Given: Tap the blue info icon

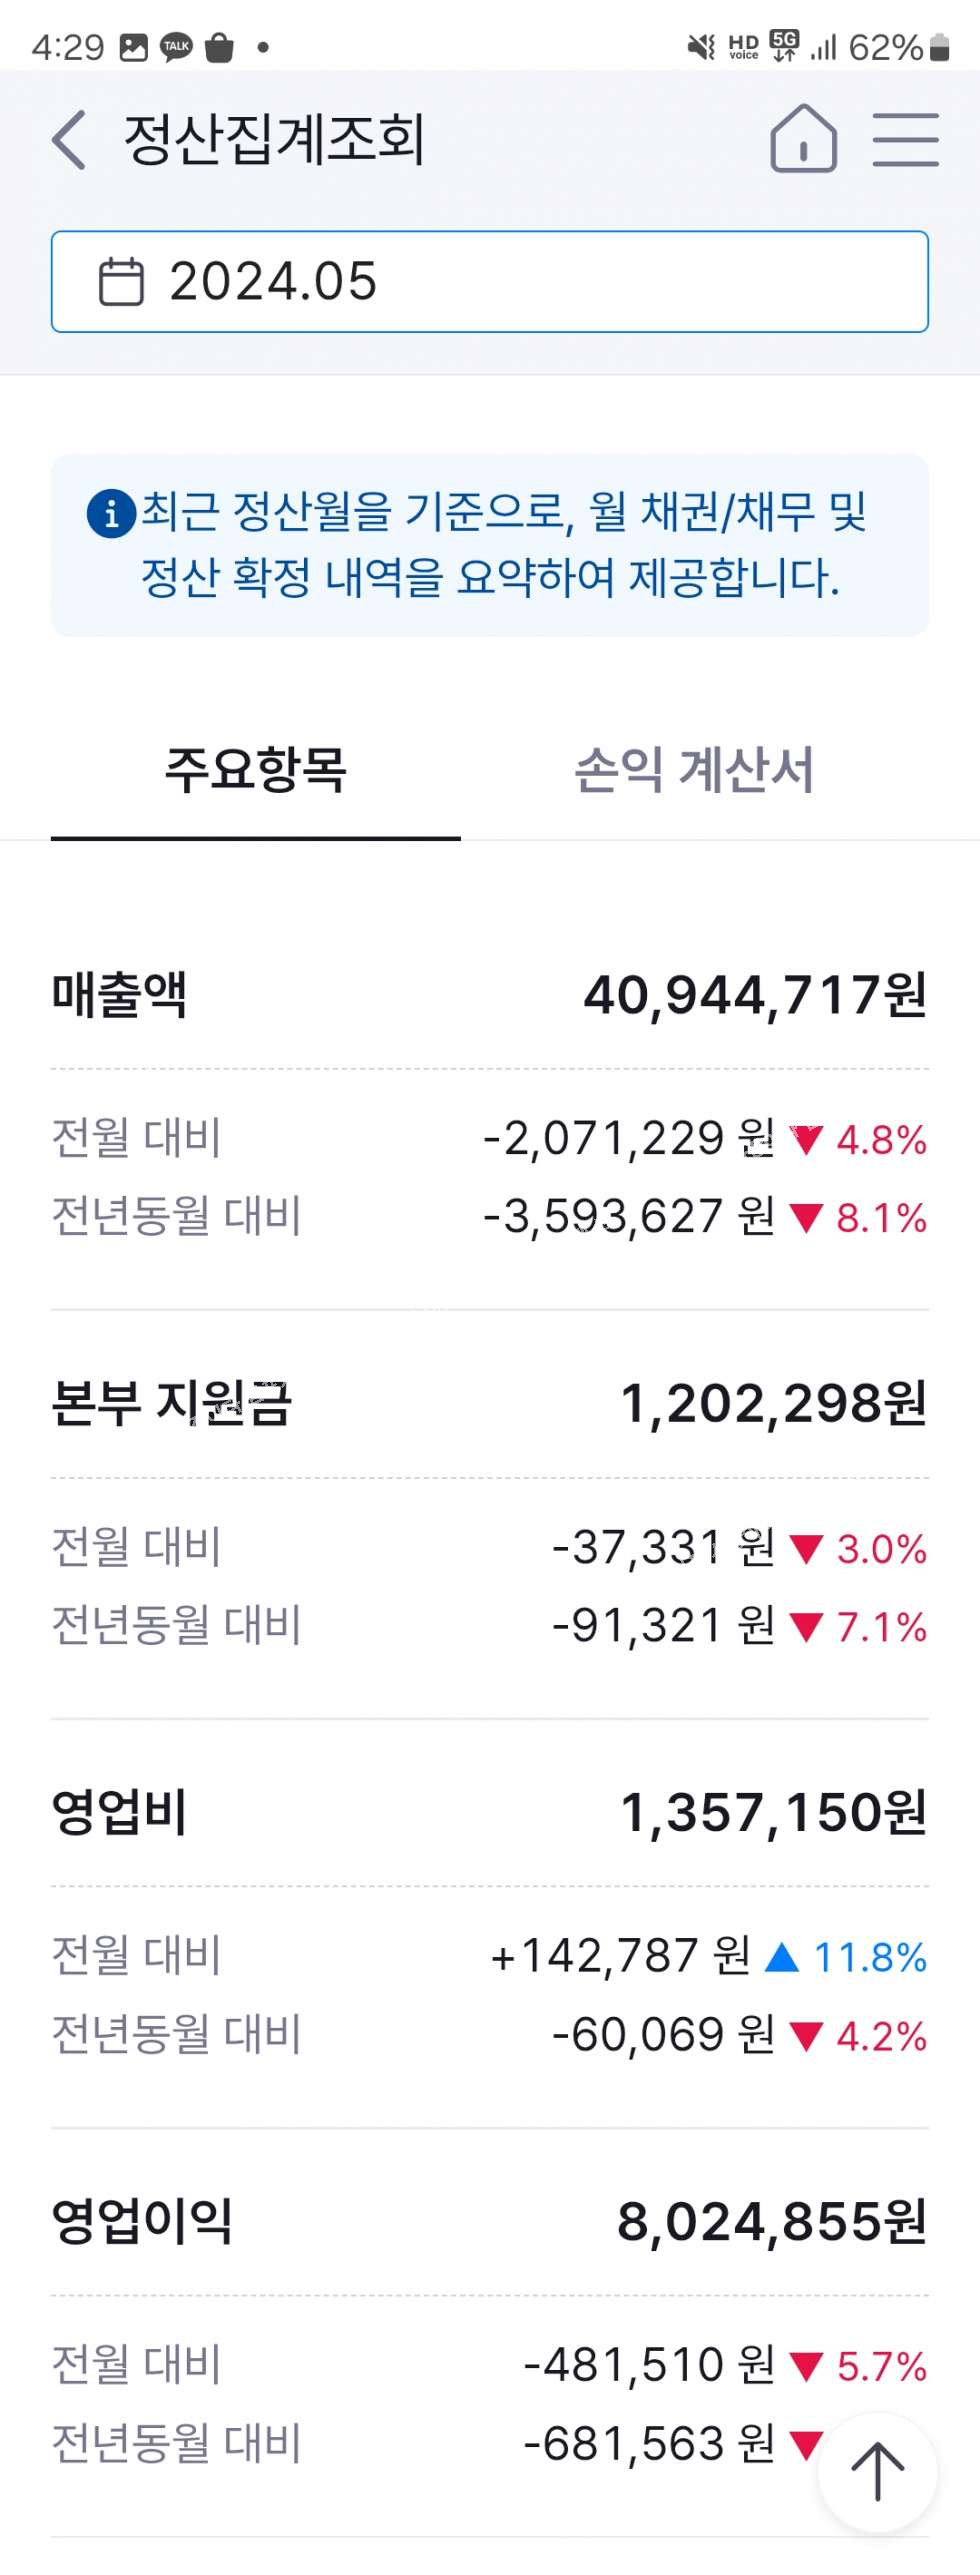Looking at the screenshot, I should tap(111, 514).
